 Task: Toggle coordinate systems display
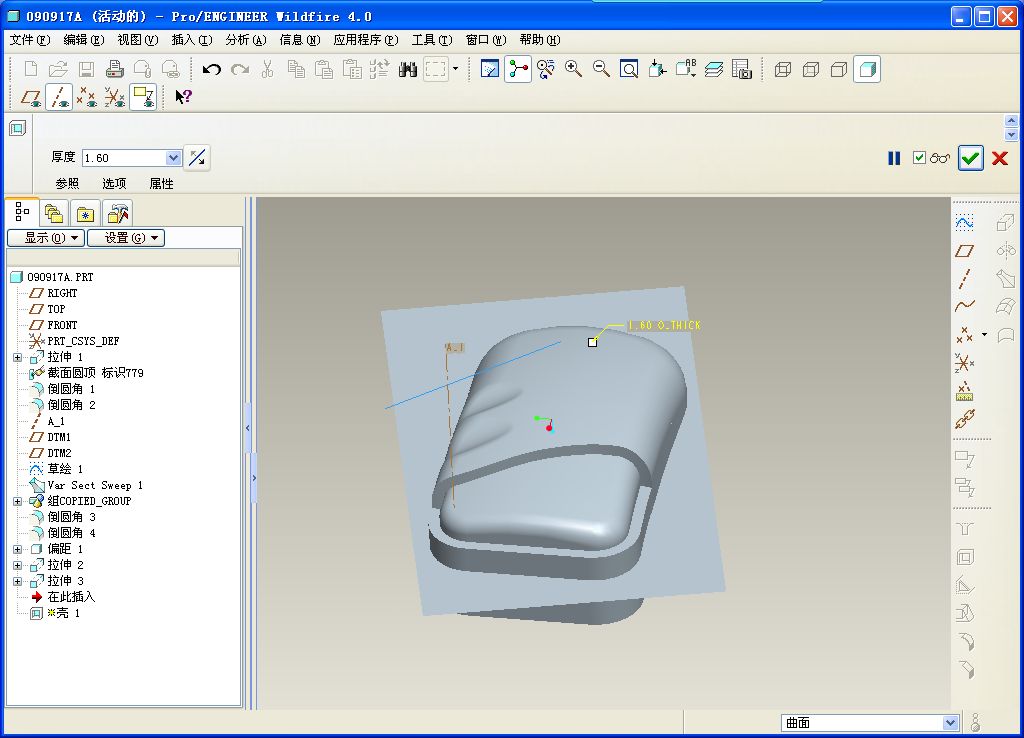115,97
